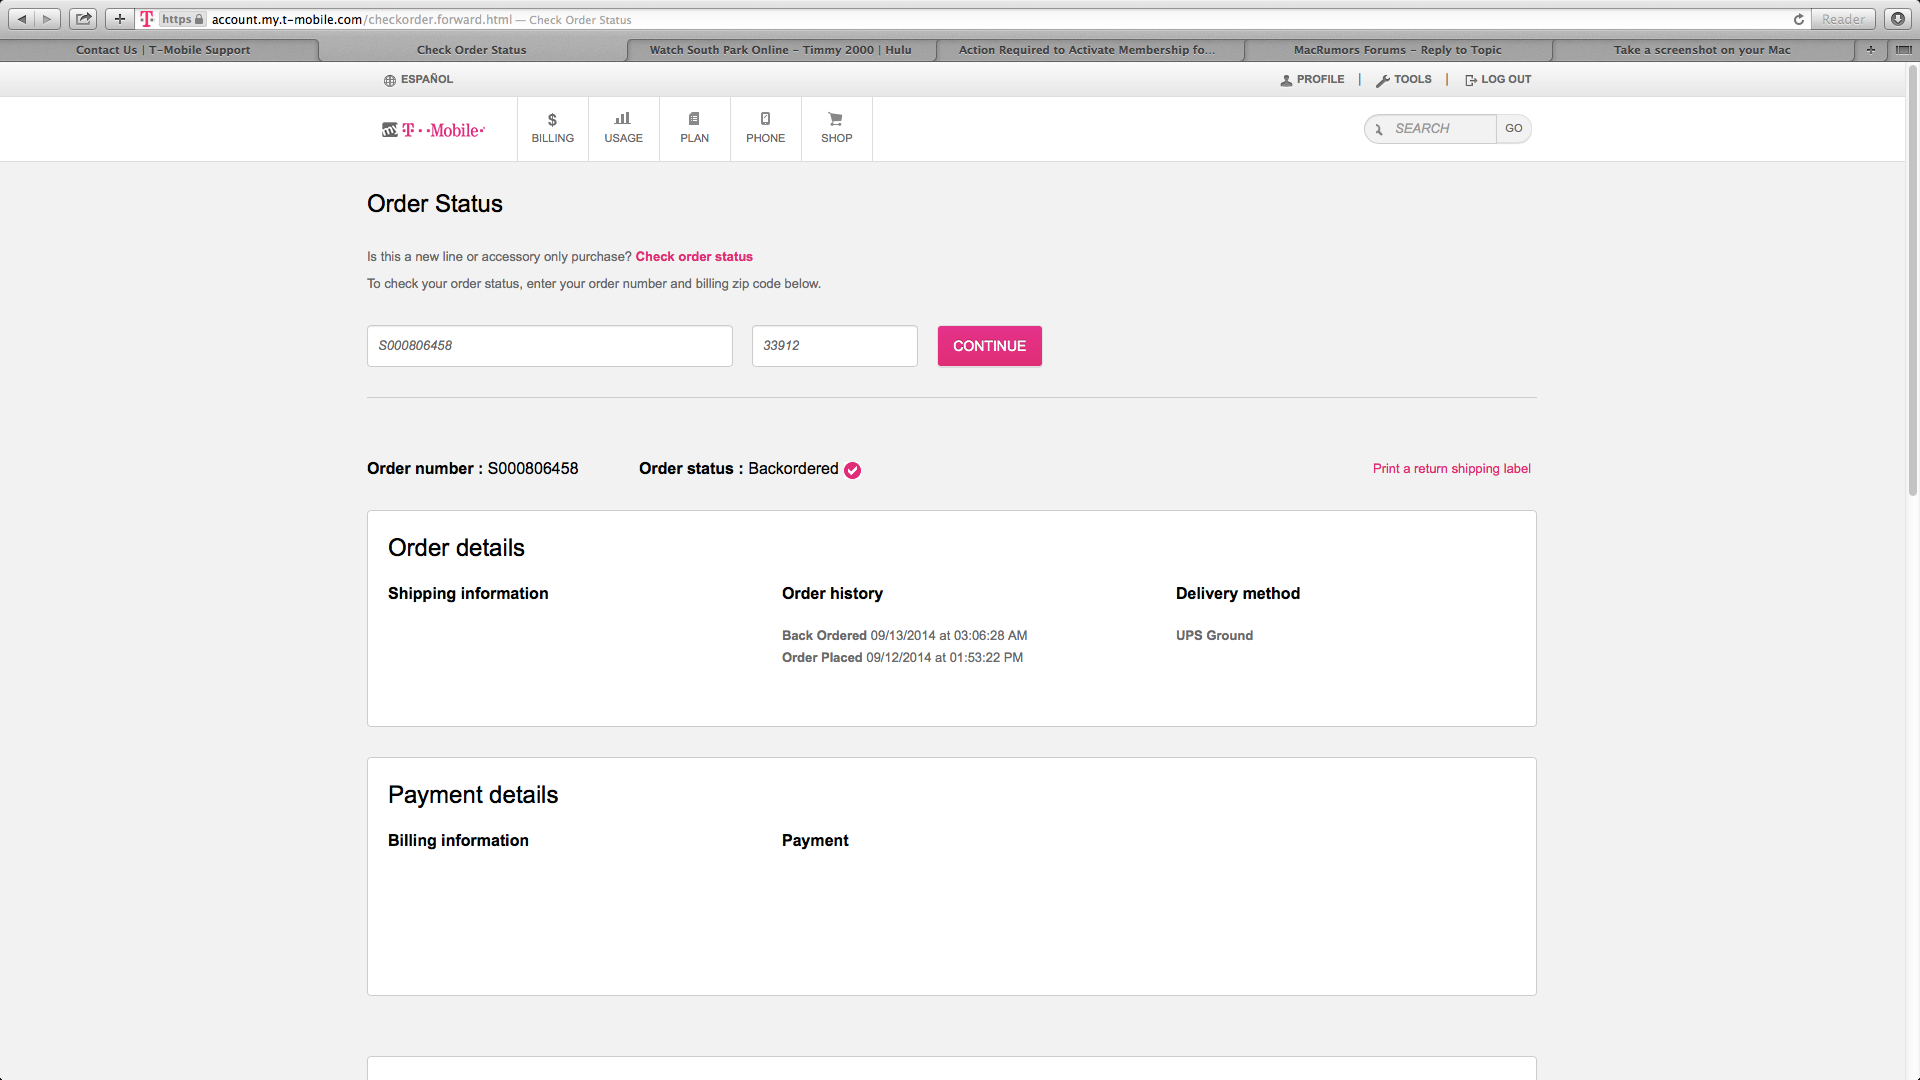Click the Backordered status checkmark icon
The width and height of the screenshot is (1920, 1080).
(x=852, y=470)
